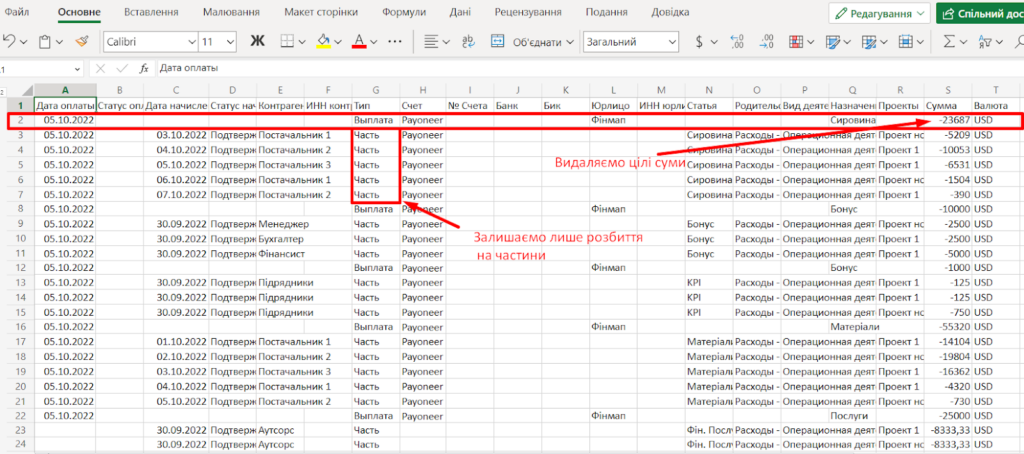Click the insert function fx icon
The width and height of the screenshot is (1024, 454).
pos(144,68)
